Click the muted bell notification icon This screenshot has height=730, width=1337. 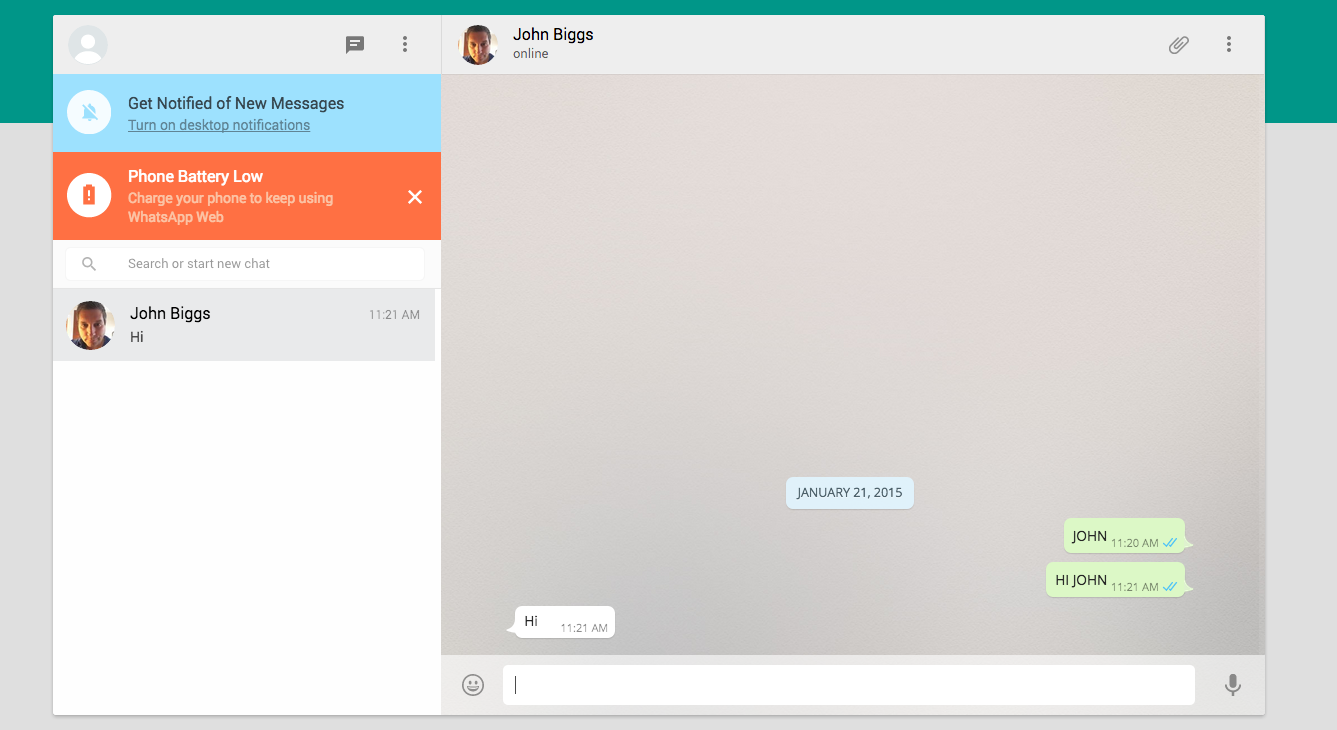coord(89,112)
